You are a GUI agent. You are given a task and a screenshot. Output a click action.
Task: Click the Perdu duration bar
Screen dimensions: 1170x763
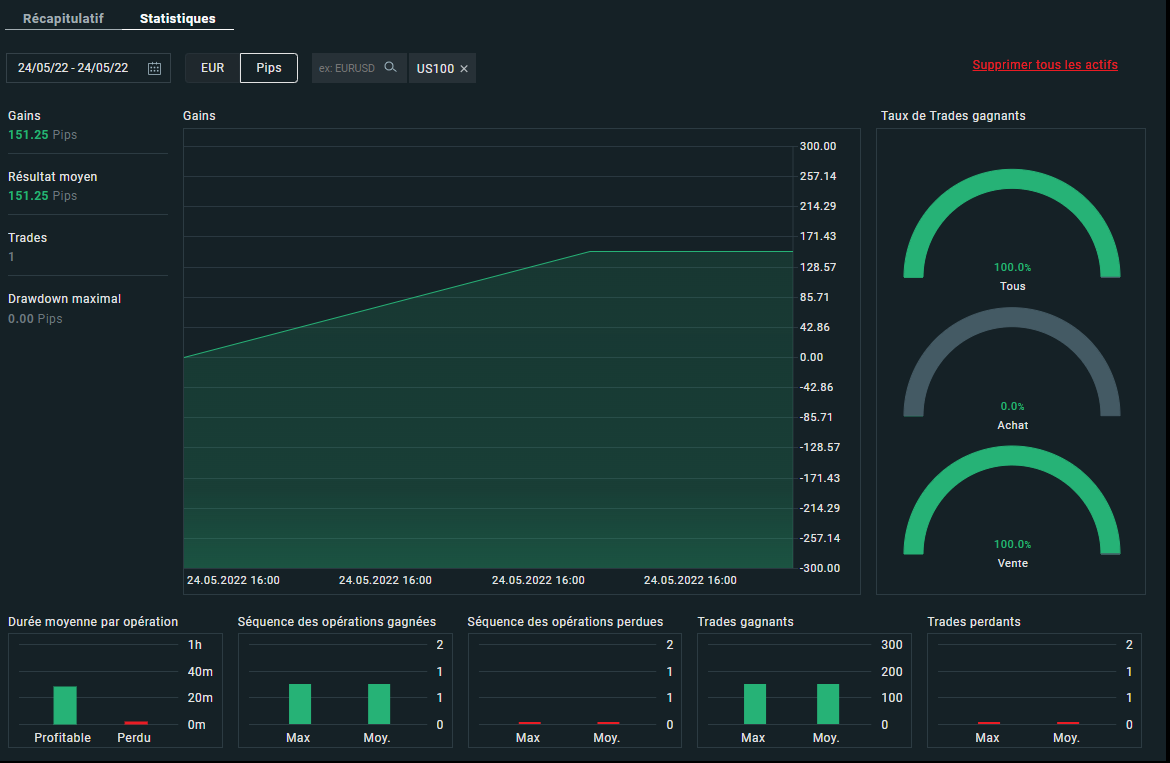click(x=135, y=722)
